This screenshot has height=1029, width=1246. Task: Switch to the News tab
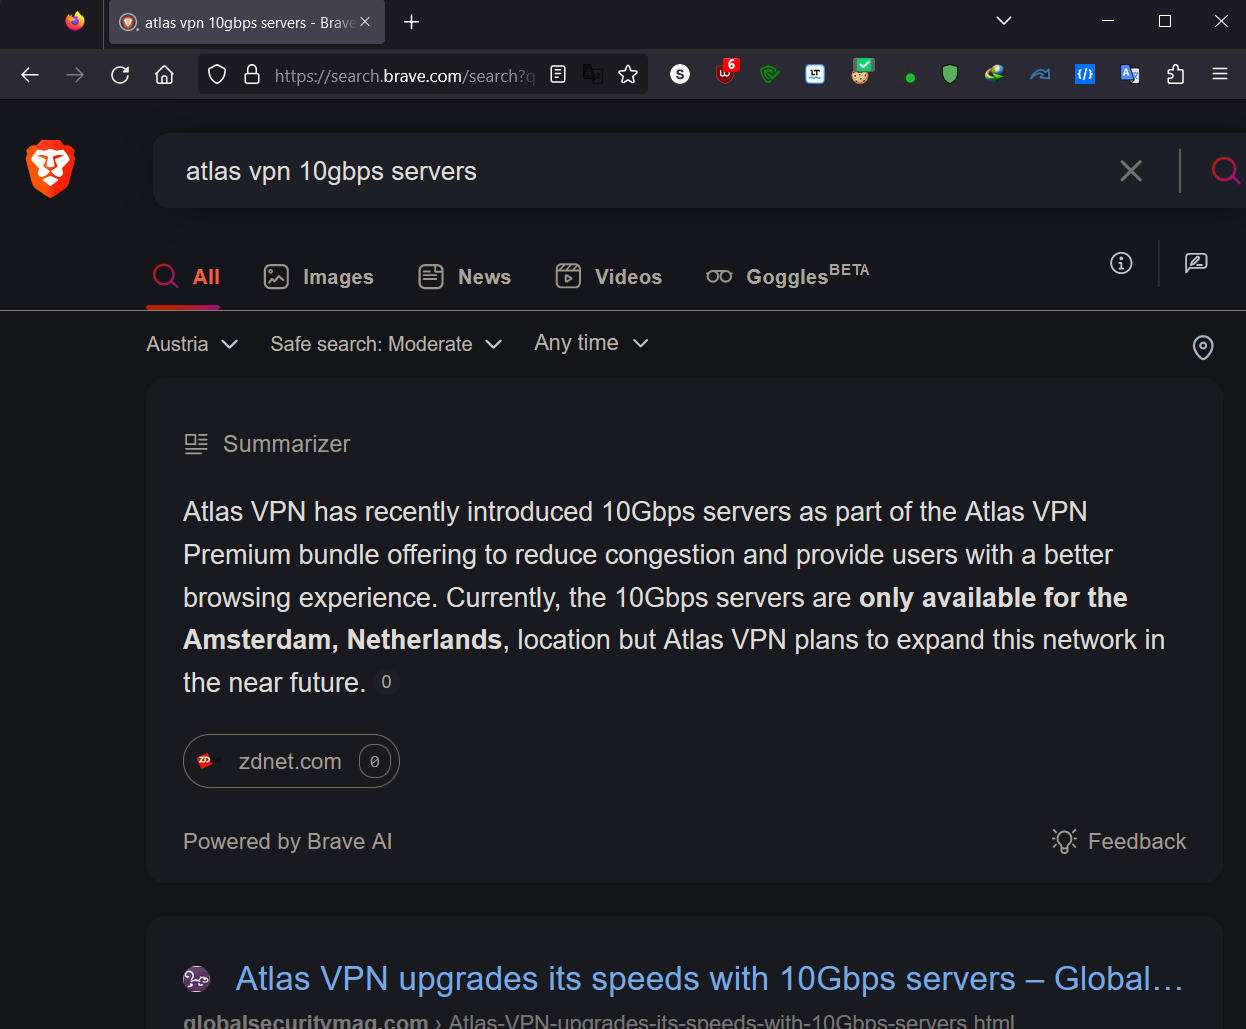[x=464, y=277]
